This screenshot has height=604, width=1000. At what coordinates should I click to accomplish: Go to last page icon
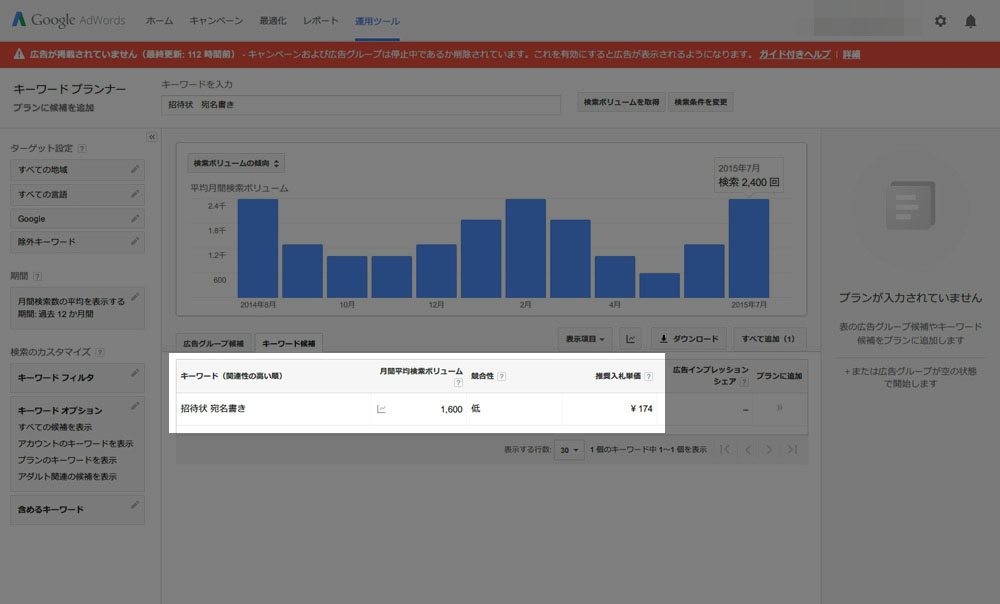[x=792, y=450]
